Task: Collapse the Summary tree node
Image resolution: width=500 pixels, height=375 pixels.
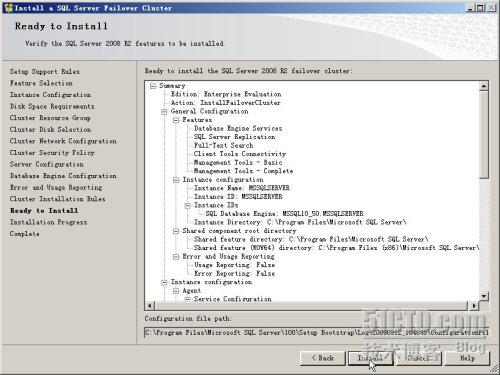Action: (153, 86)
